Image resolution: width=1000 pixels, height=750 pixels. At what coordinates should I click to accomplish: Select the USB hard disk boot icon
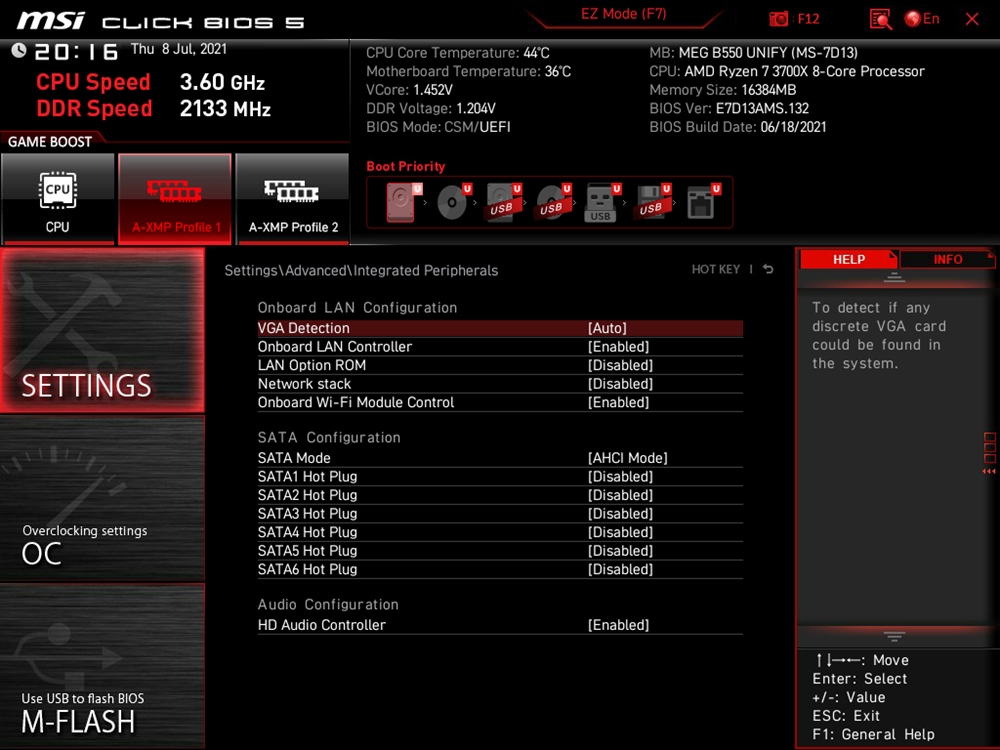click(503, 202)
